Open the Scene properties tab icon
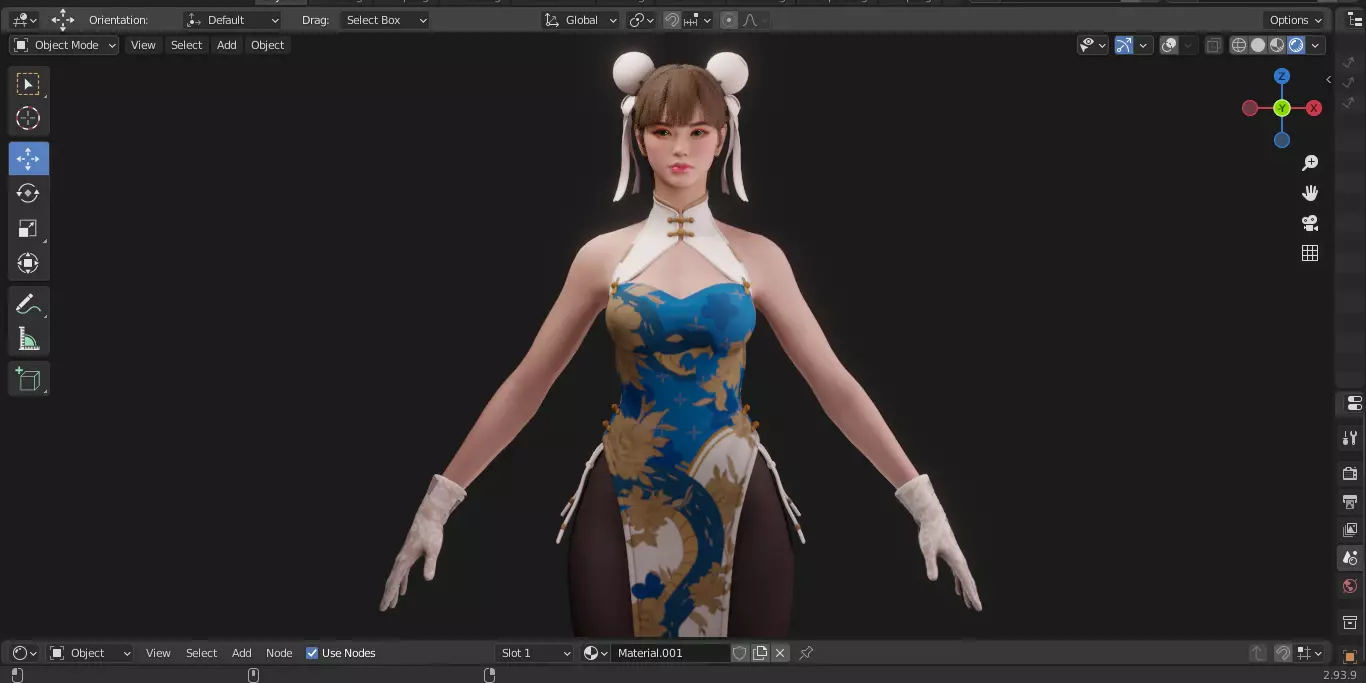 [x=1350, y=558]
